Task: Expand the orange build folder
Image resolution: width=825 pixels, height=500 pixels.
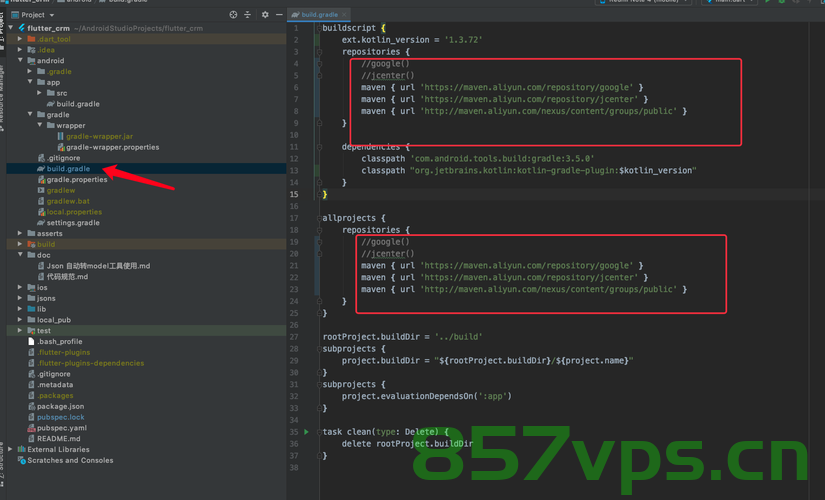Action: tap(20, 244)
